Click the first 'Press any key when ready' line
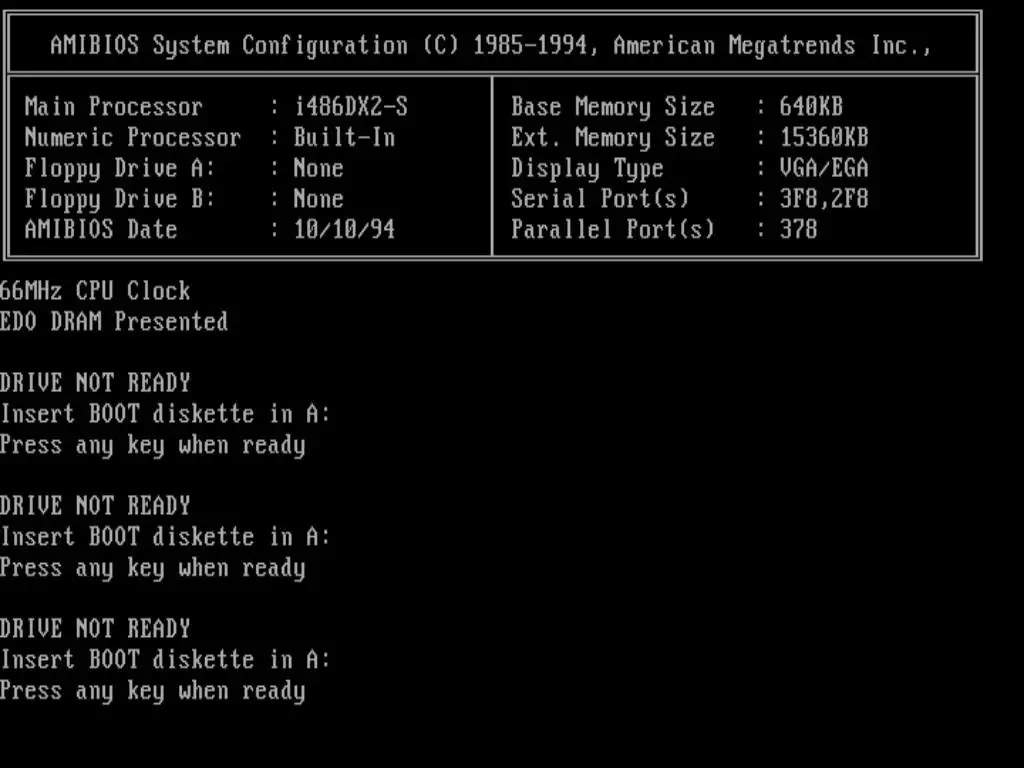 tap(153, 445)
